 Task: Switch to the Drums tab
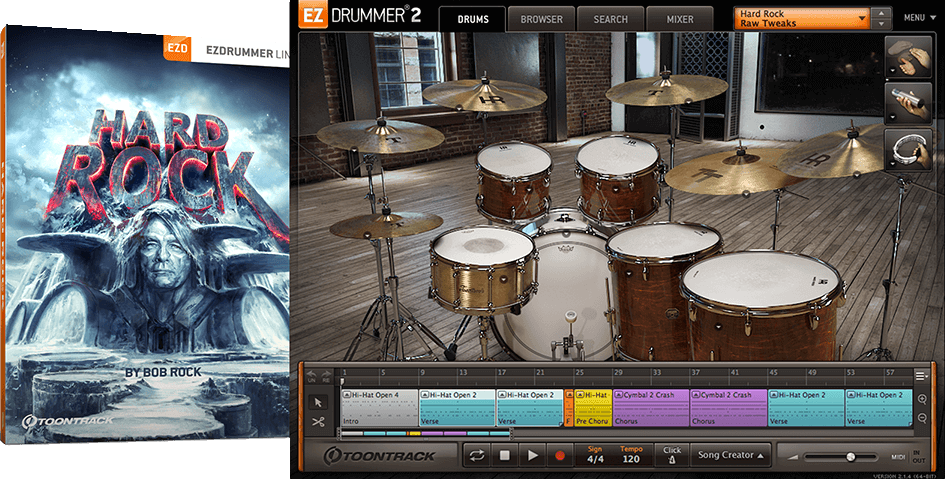pyautogui.click(x=472, y=19)
